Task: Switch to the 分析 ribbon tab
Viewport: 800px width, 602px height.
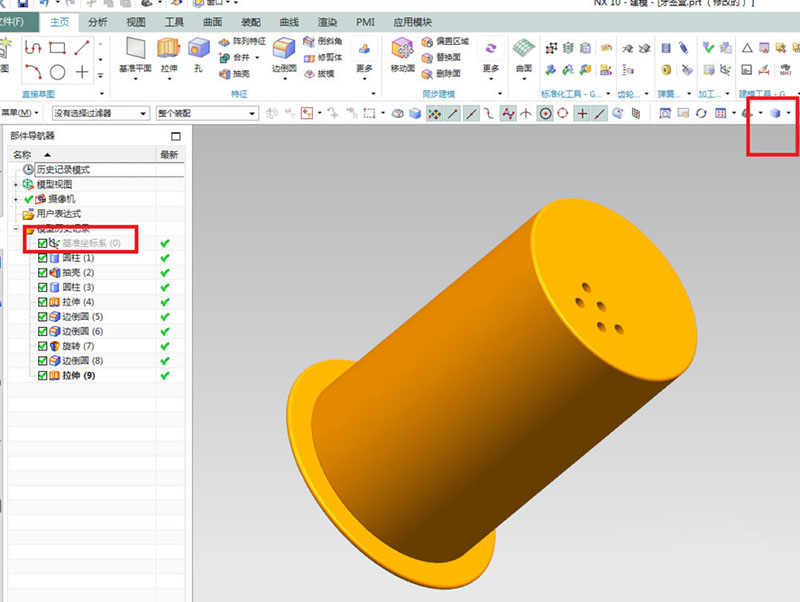Action: (97, 22)
